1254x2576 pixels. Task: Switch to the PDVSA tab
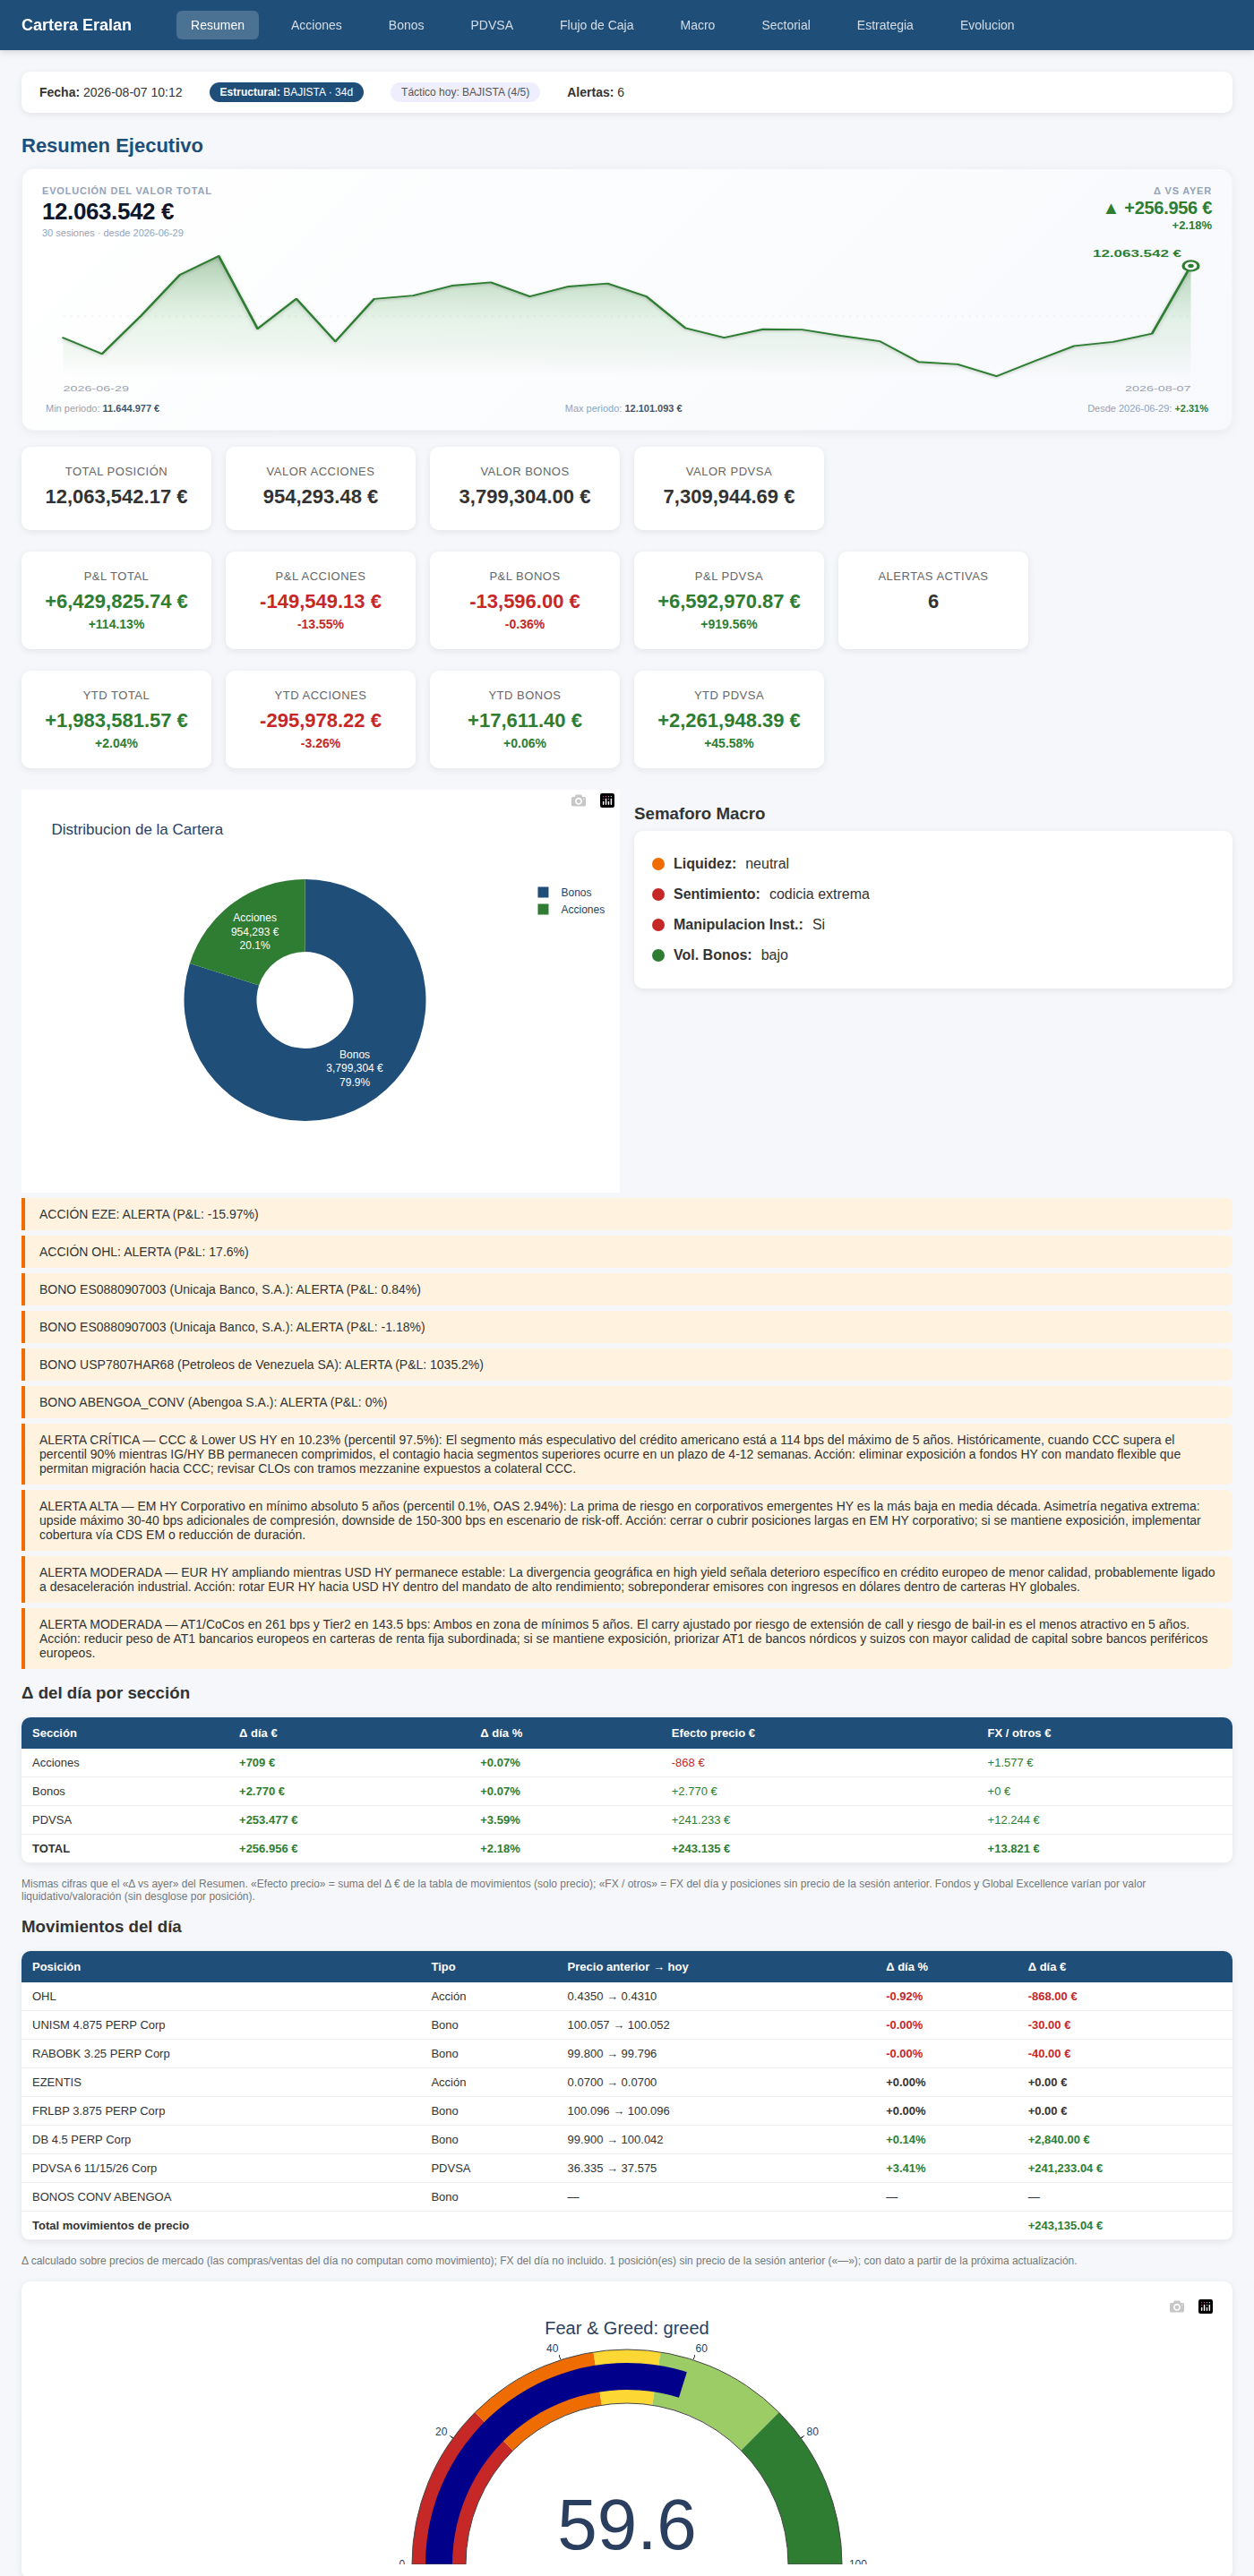(x=492, y=25)
